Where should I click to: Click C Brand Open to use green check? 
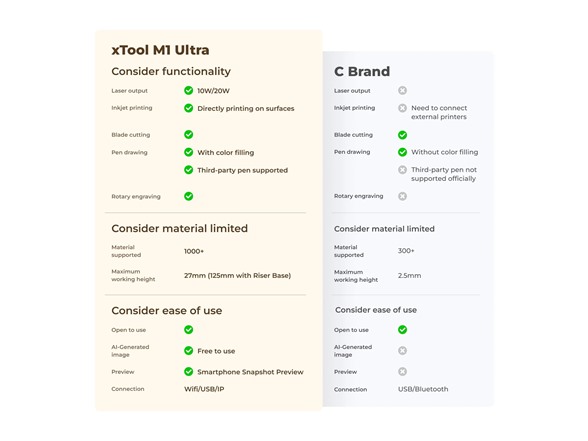(402, 330)
